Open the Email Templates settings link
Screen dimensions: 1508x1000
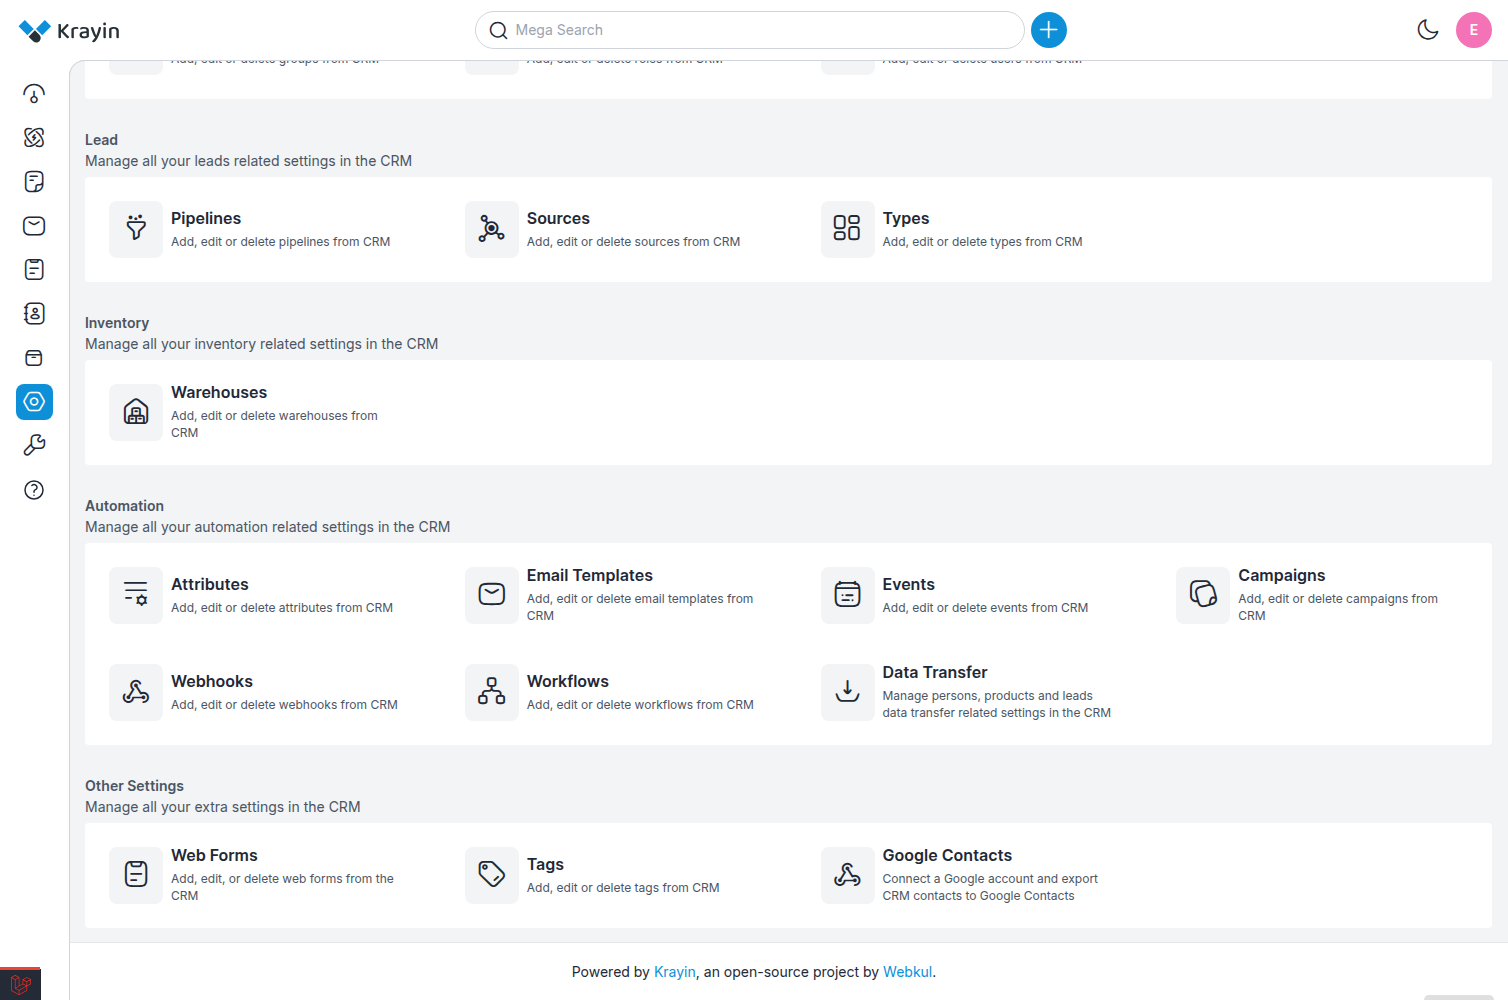tap(590, 575)
